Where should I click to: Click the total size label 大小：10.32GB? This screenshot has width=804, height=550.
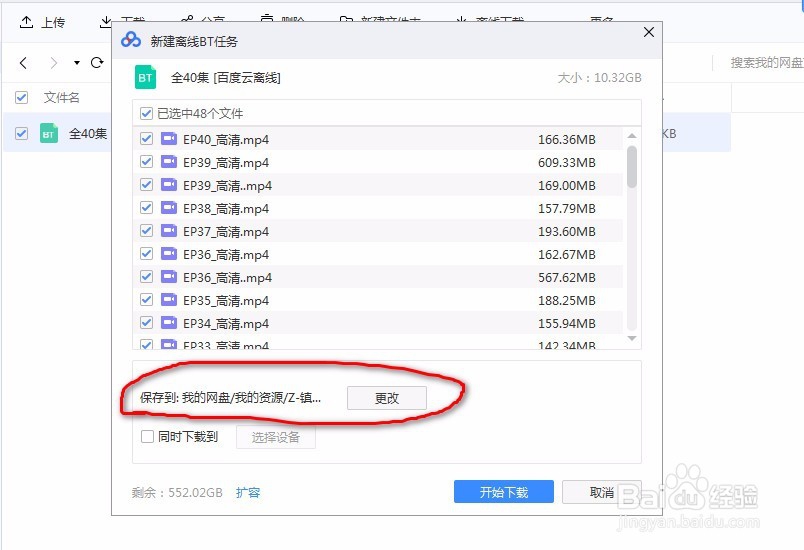point(599,78)
